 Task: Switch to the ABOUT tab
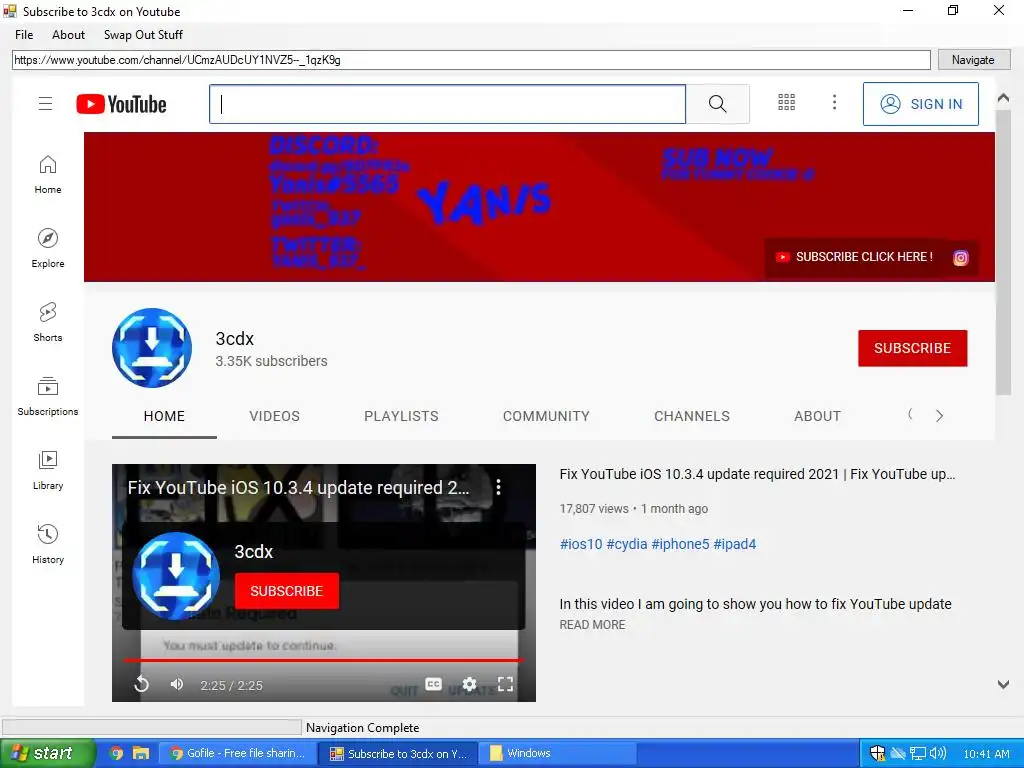click(x=817, y=416)
